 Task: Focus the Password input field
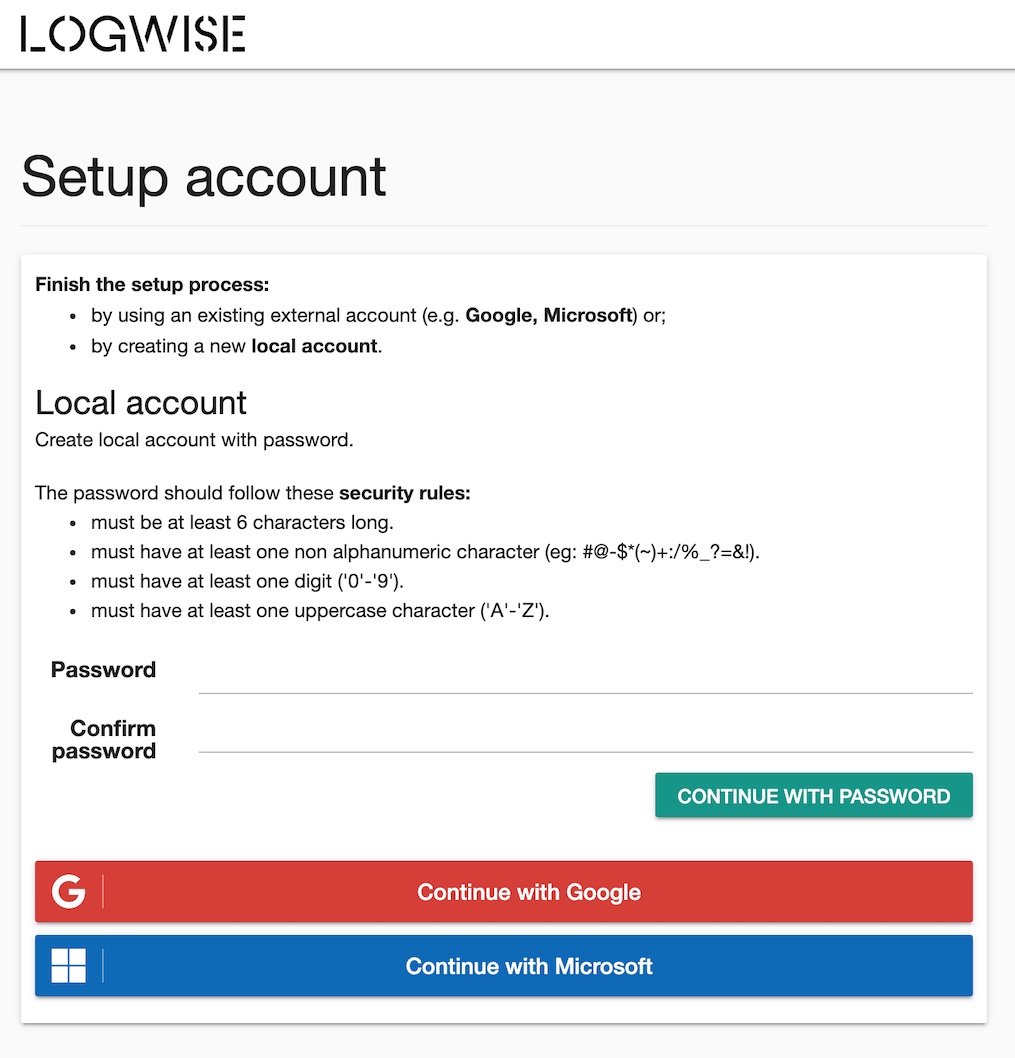pos(585,673)
